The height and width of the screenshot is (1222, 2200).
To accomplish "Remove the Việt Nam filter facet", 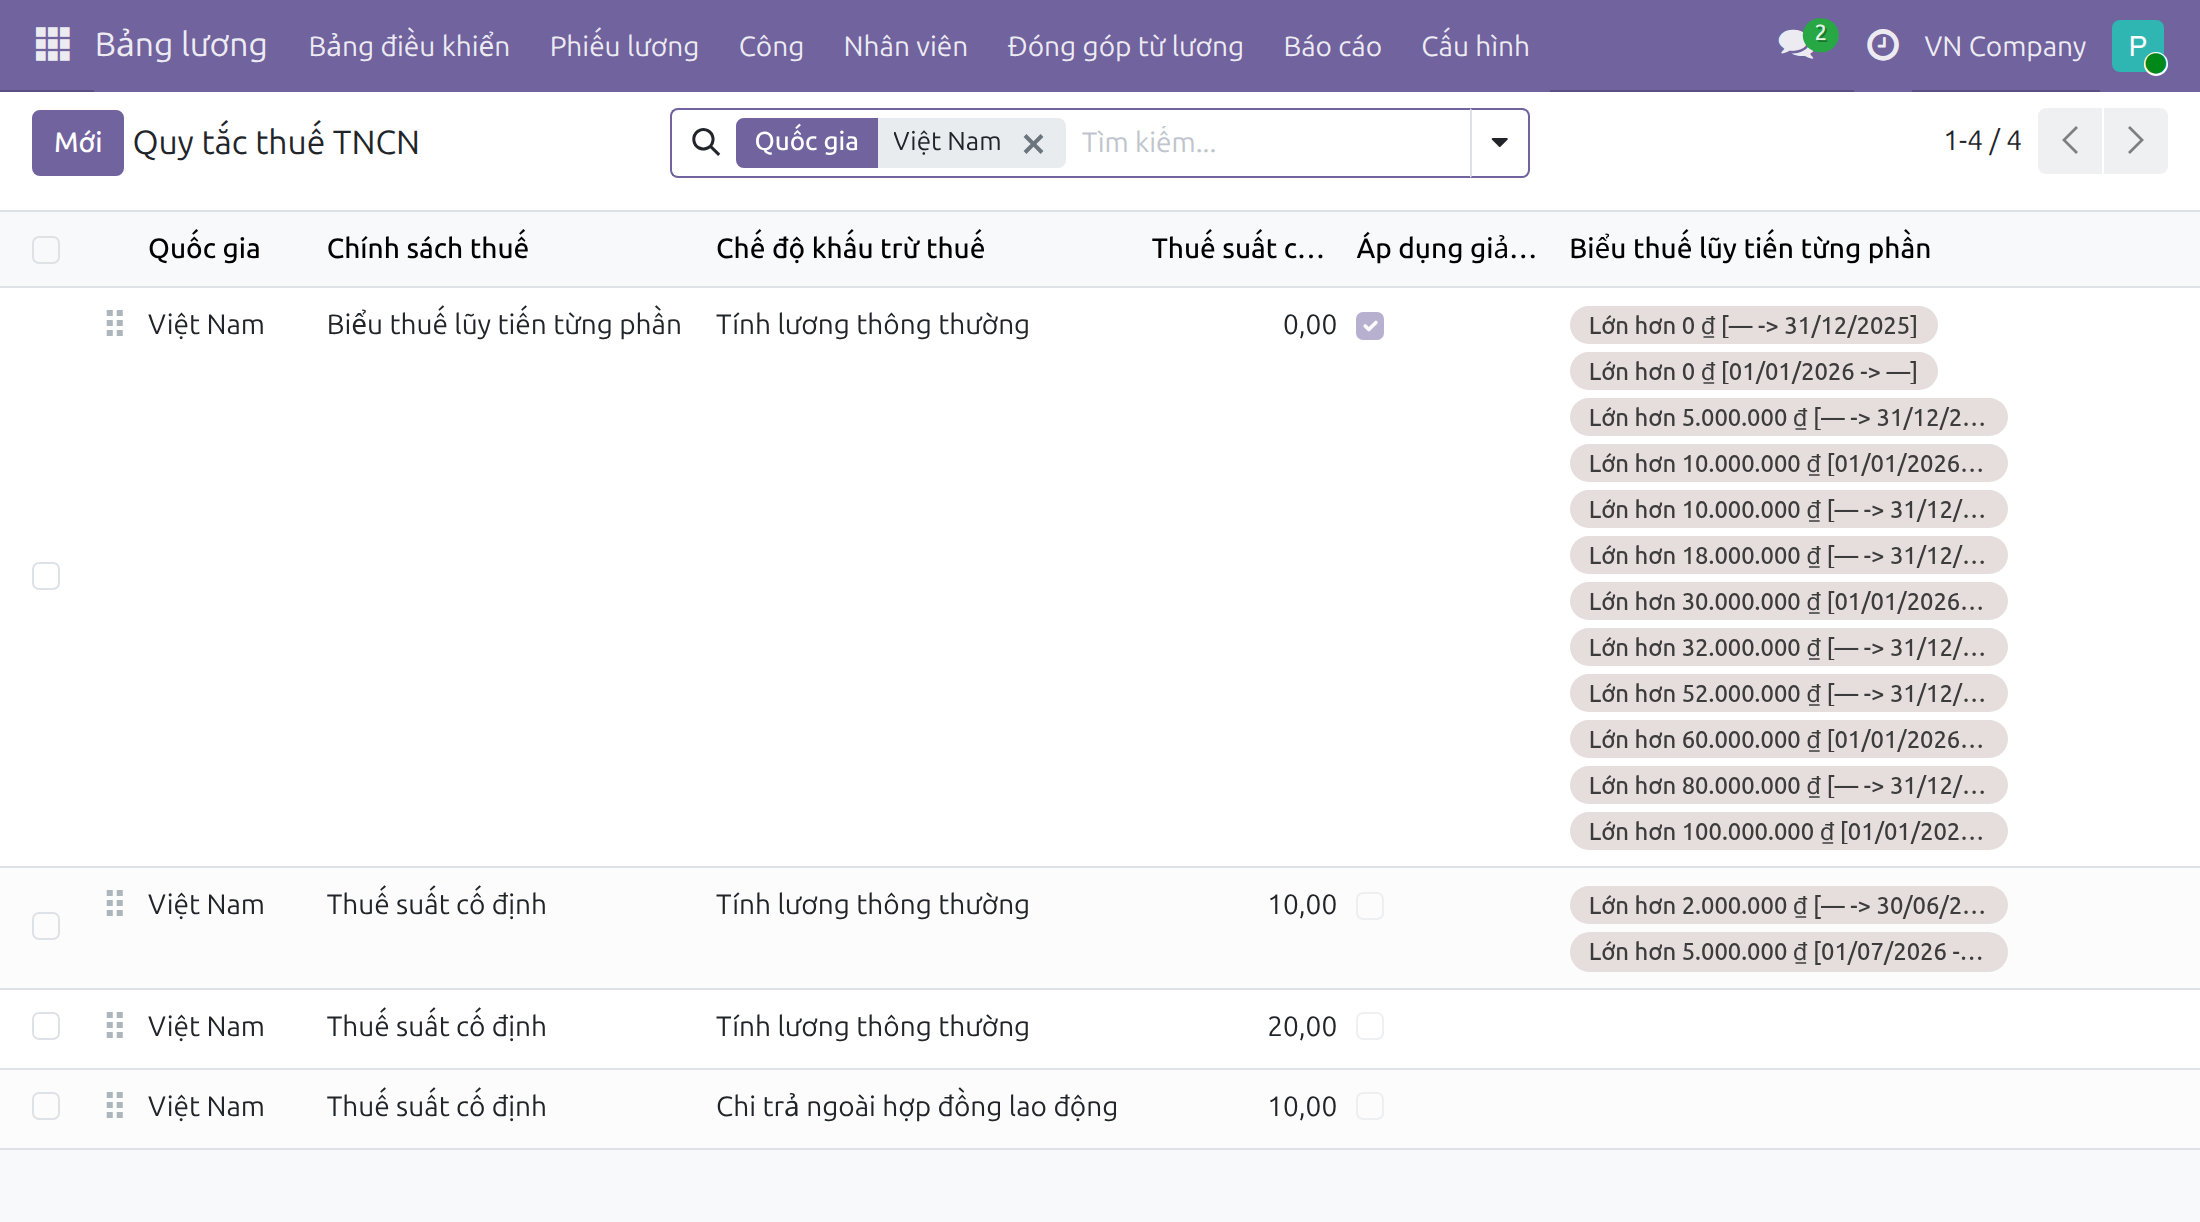I will click(x=1033, y=144).
